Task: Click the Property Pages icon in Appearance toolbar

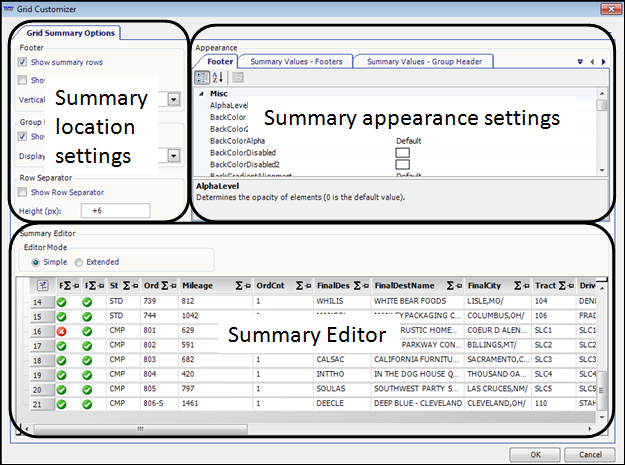Action: 238,78
